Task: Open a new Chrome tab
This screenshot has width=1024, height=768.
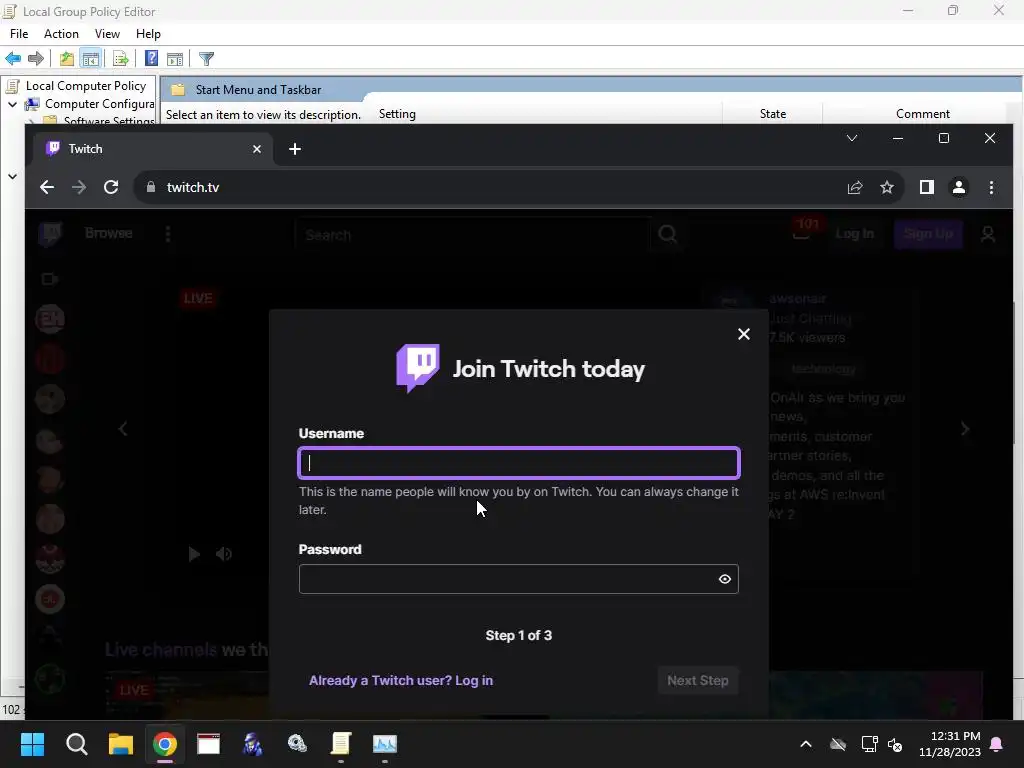Action: [x=295, y=149]
